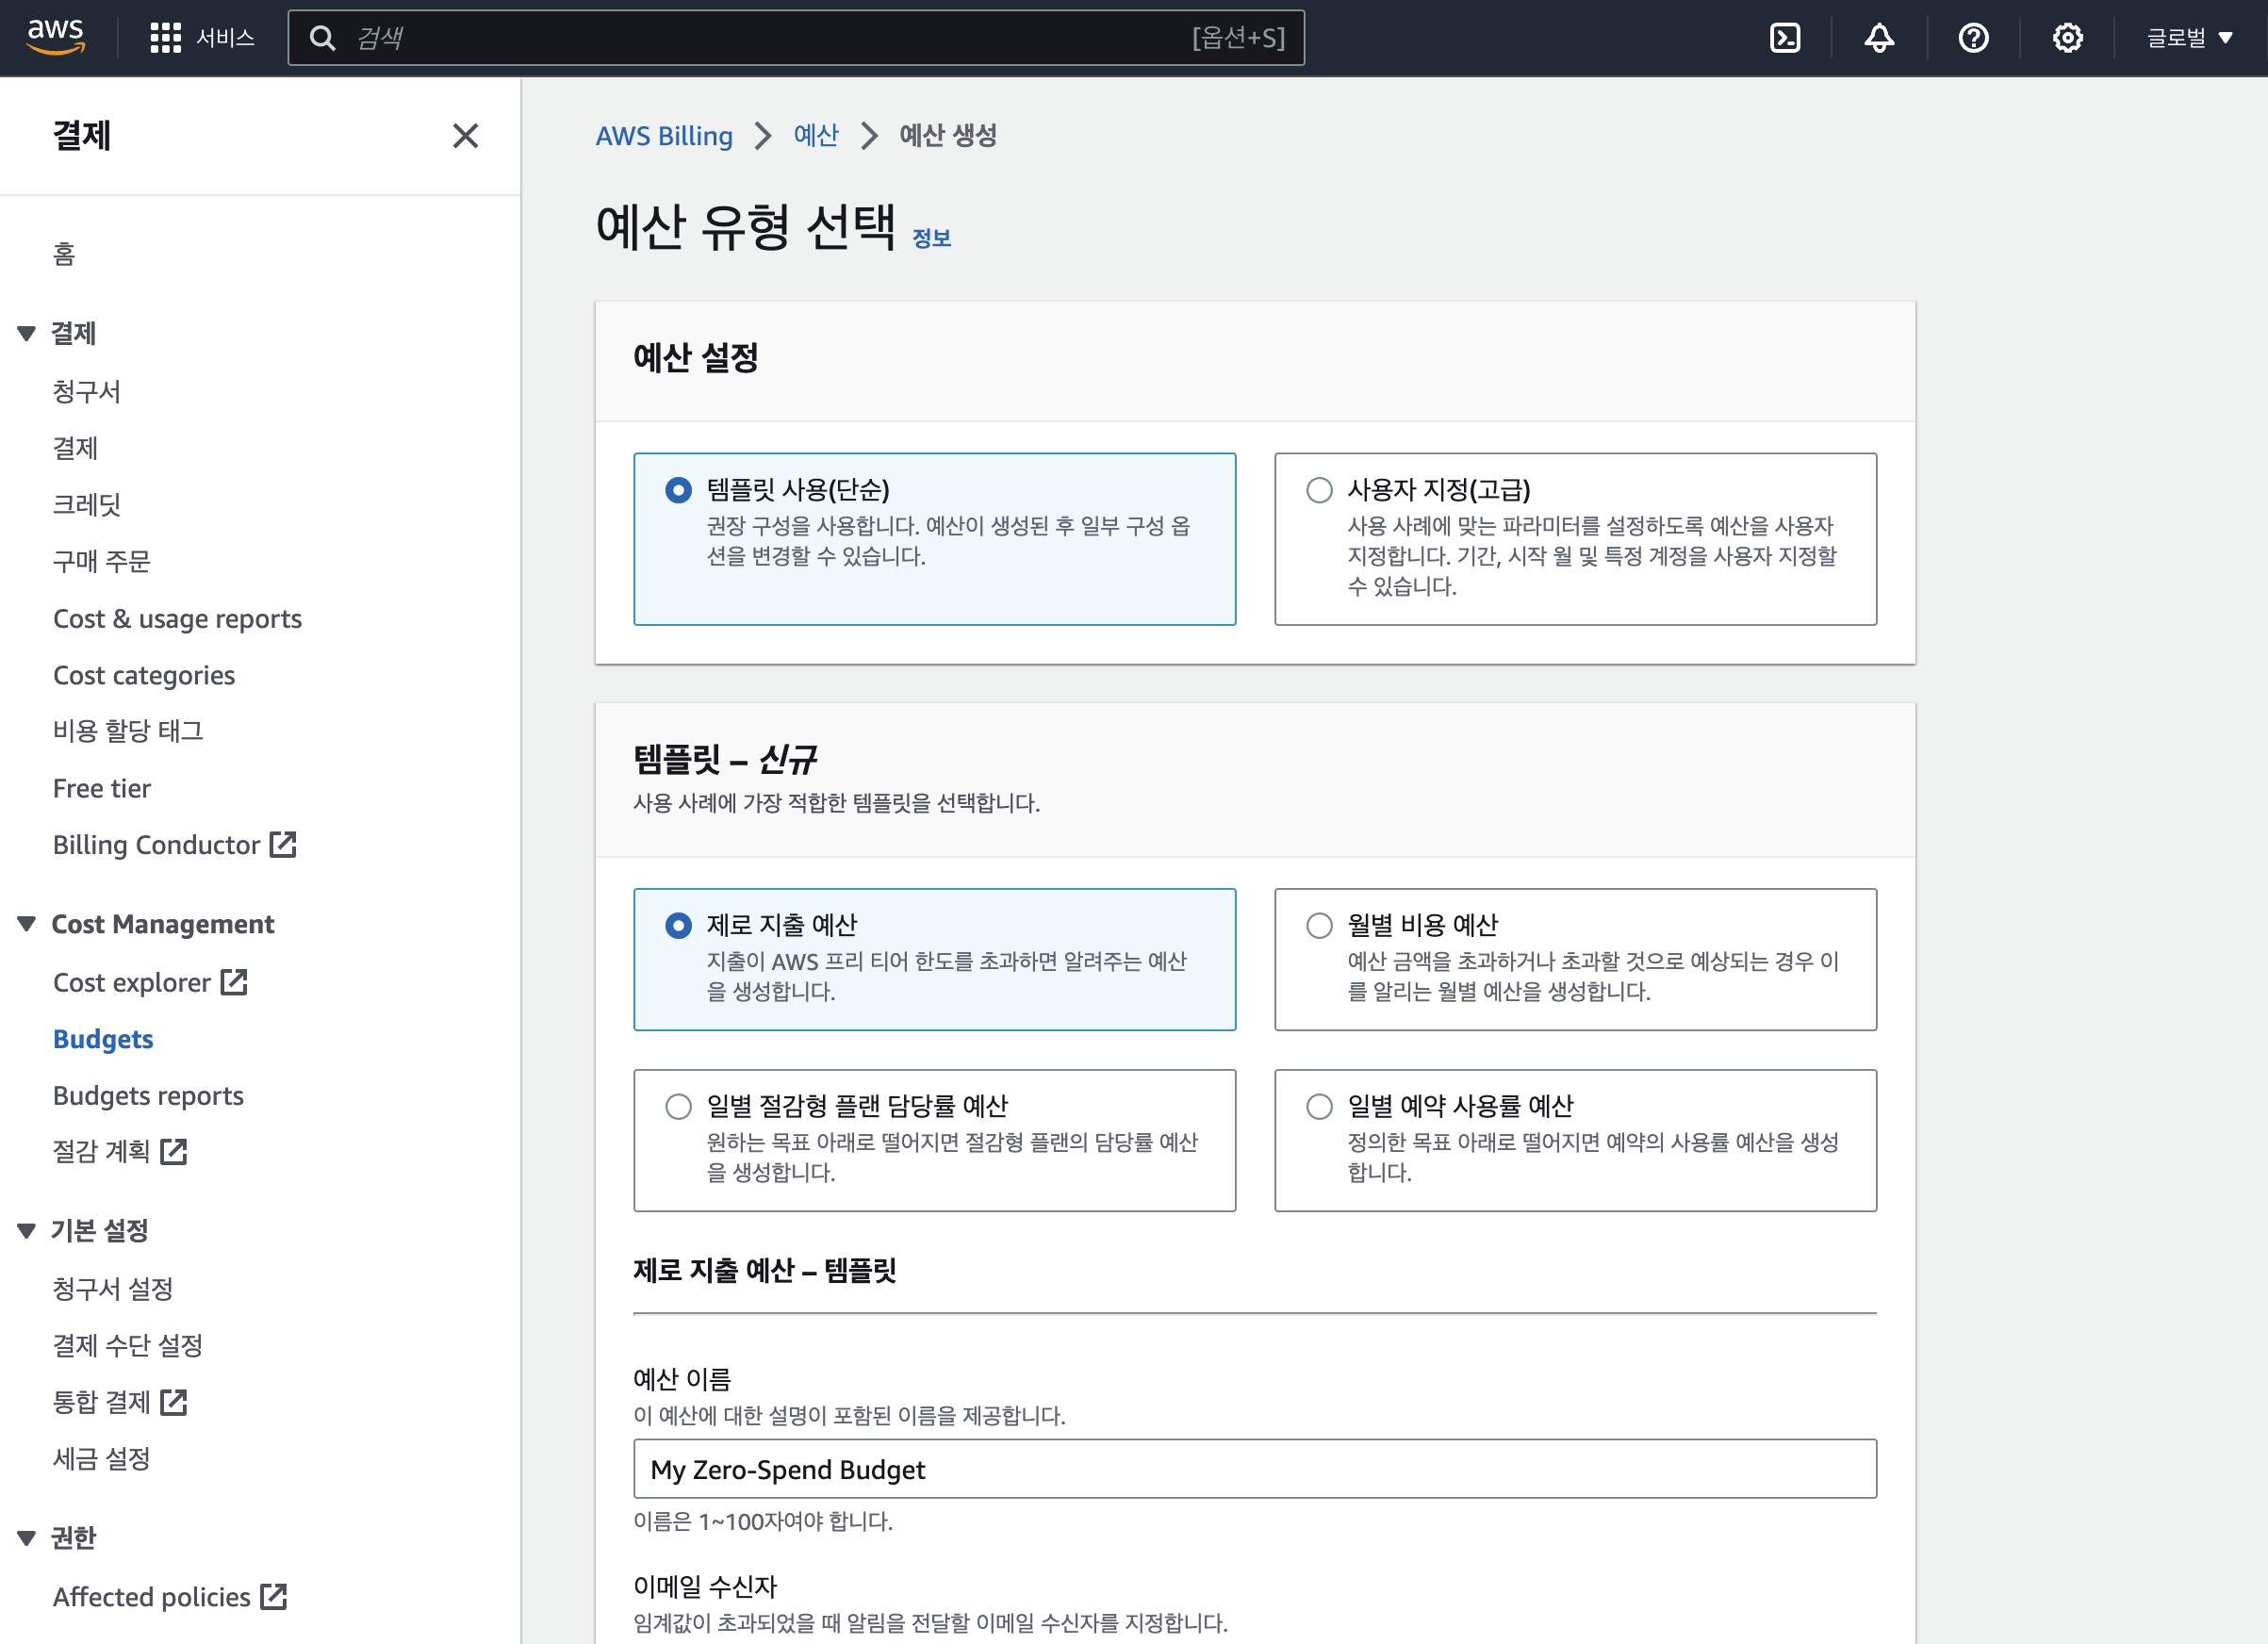Select 템플릿 사용(단순) radio option
2268x1644 pixels.
pos(678,489)
